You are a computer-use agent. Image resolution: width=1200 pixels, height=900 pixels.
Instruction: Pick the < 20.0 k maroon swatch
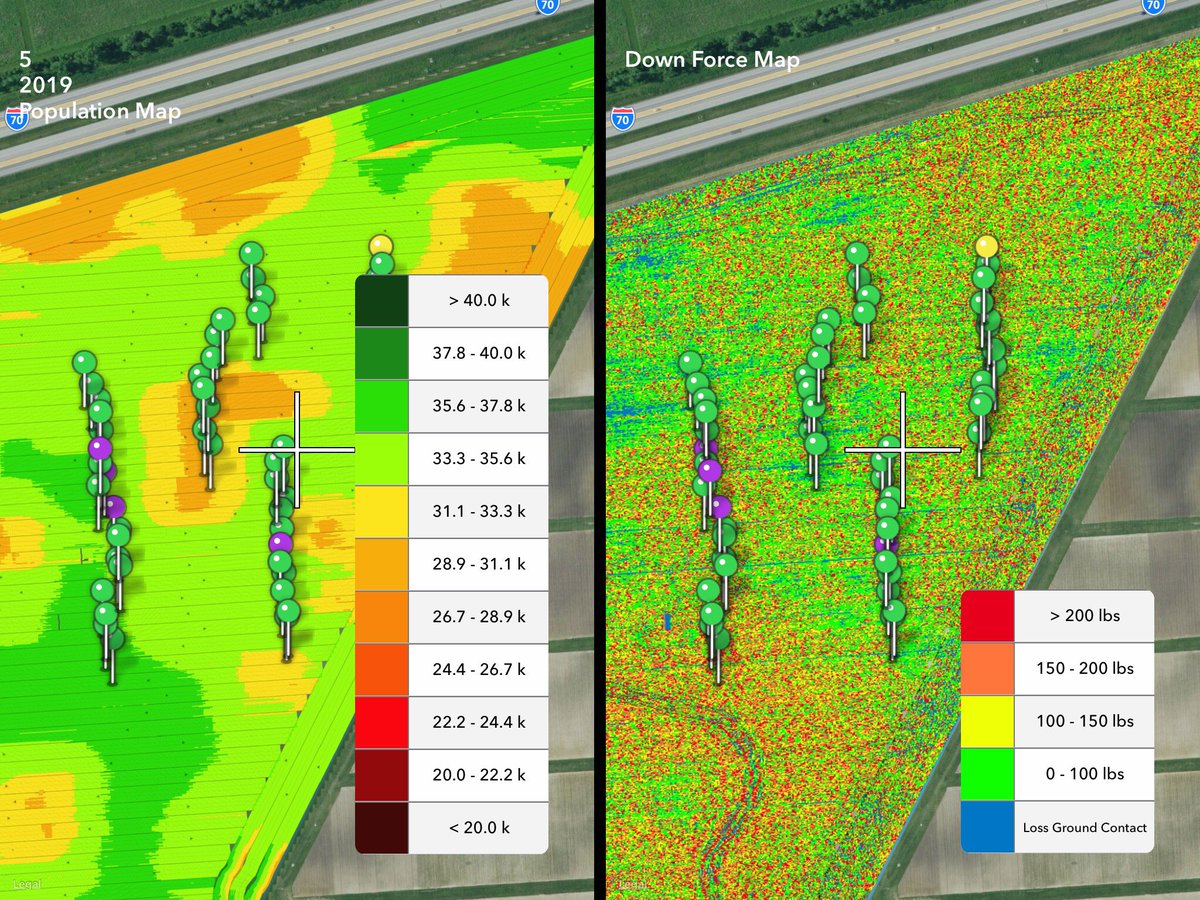click(x=382, y=828)
